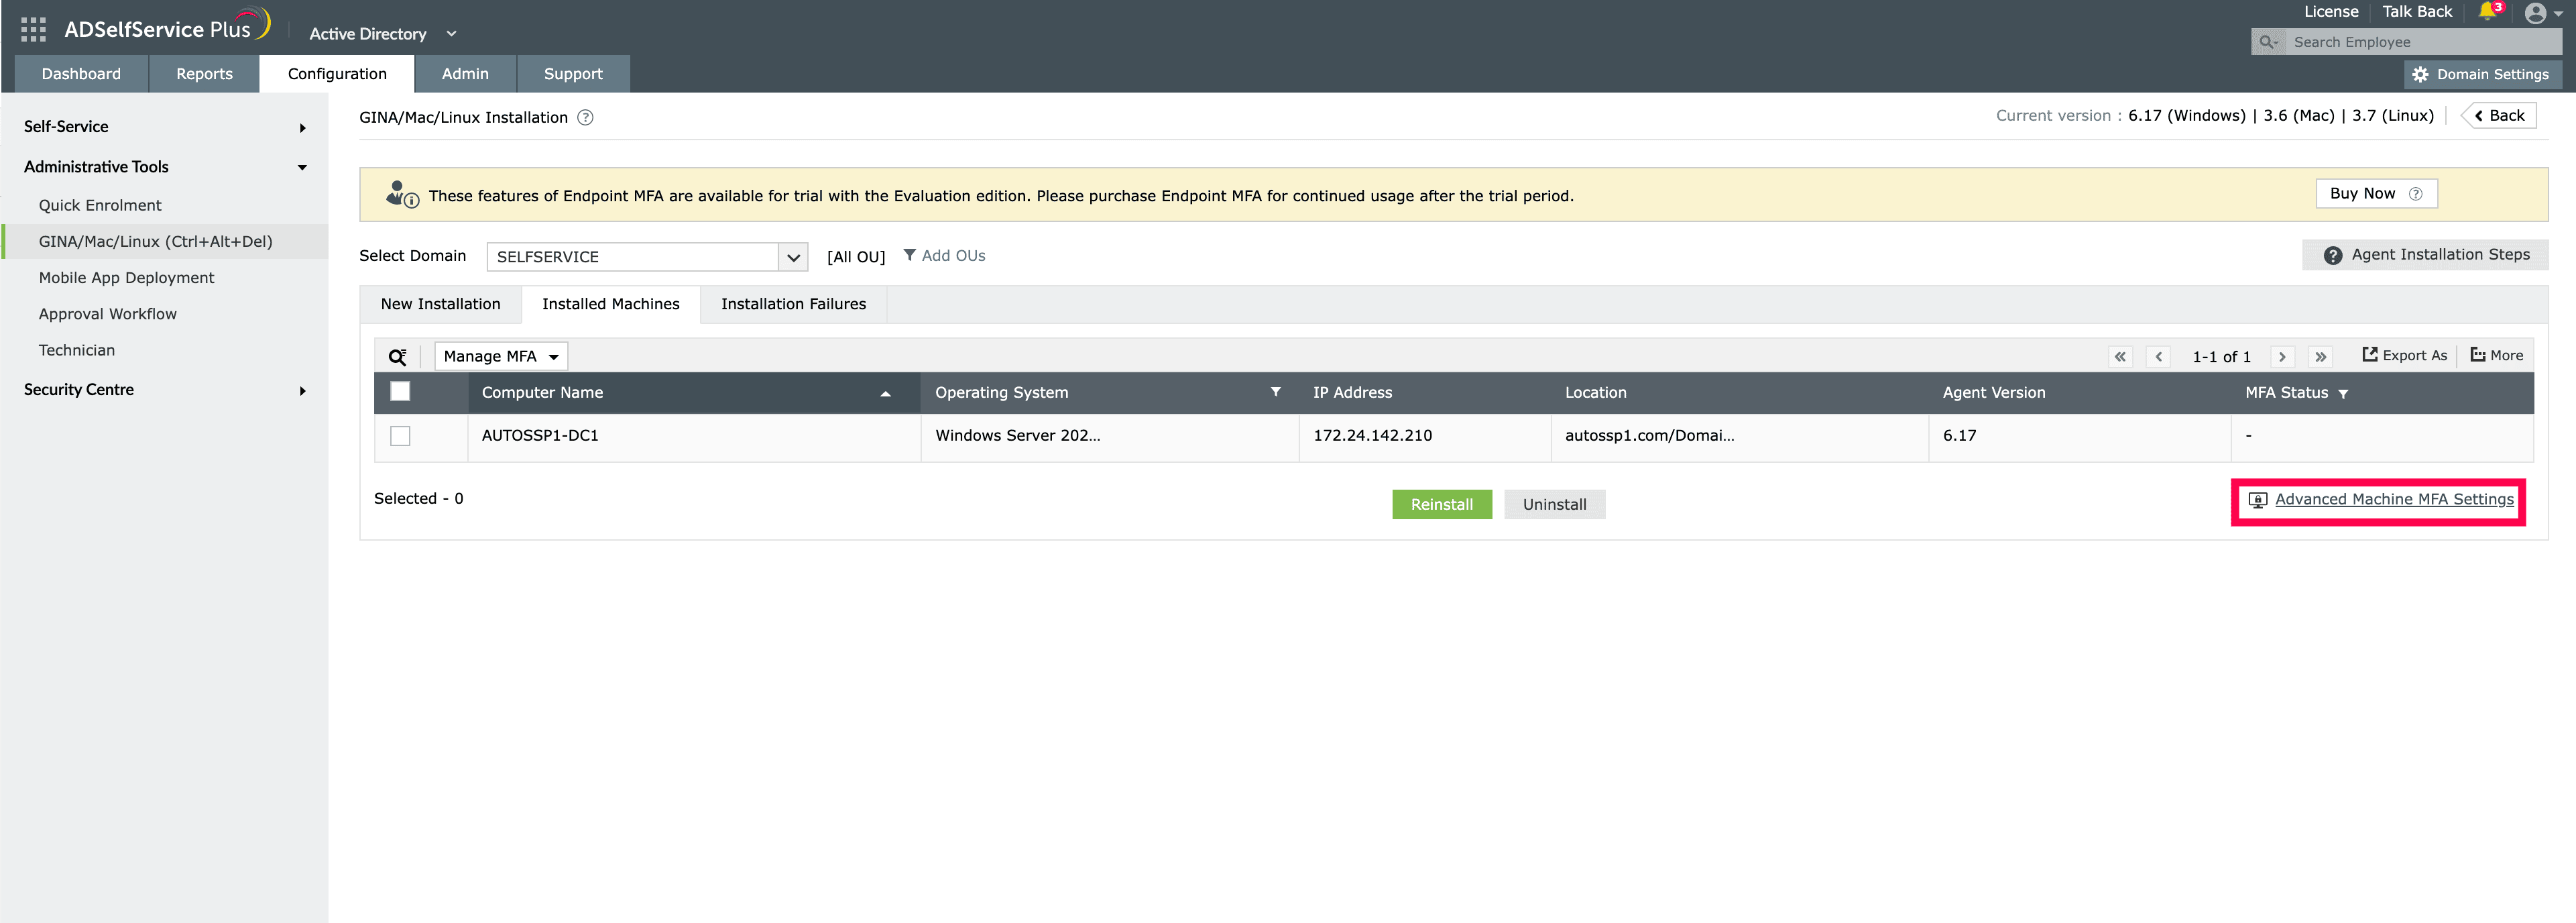Click the help icon in Buy Now button
2576x923 pixels.
click(2415, 194)
